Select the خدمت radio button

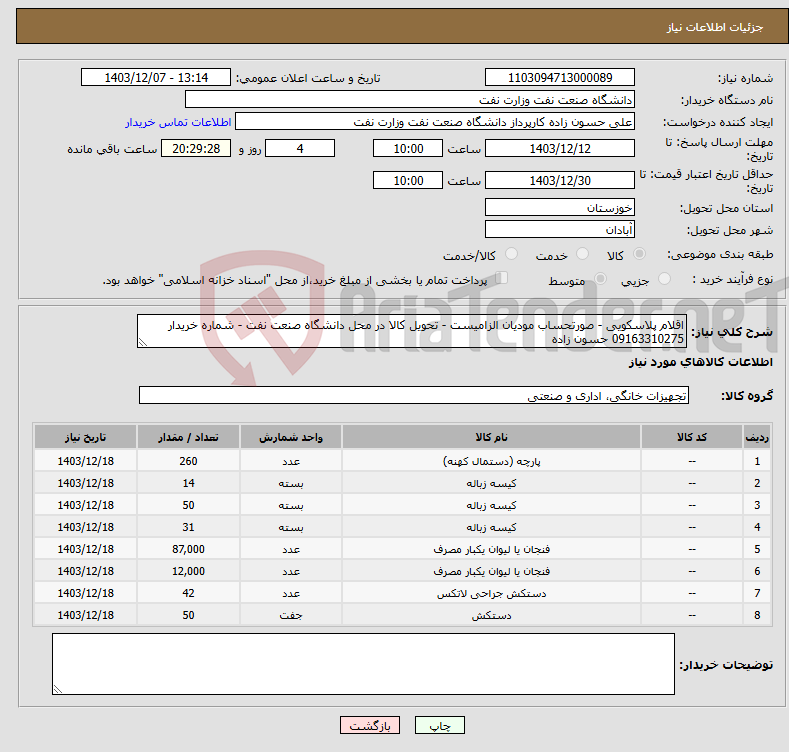click(x=582, y=254)
